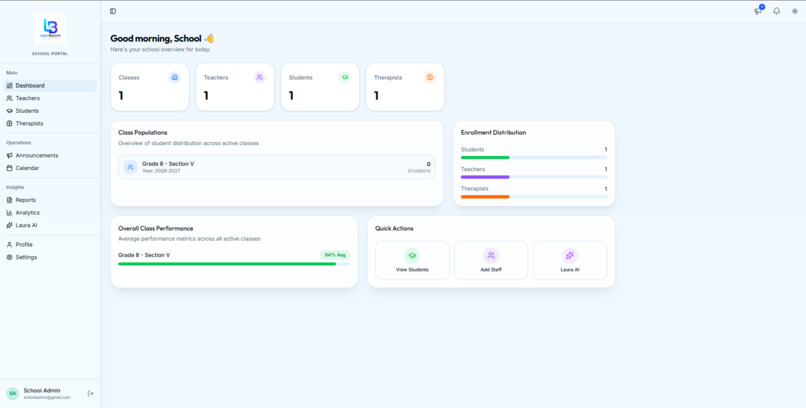806x408 pixels.
Task: Open Teachers in the sidebar
Action: coord(50,98)
